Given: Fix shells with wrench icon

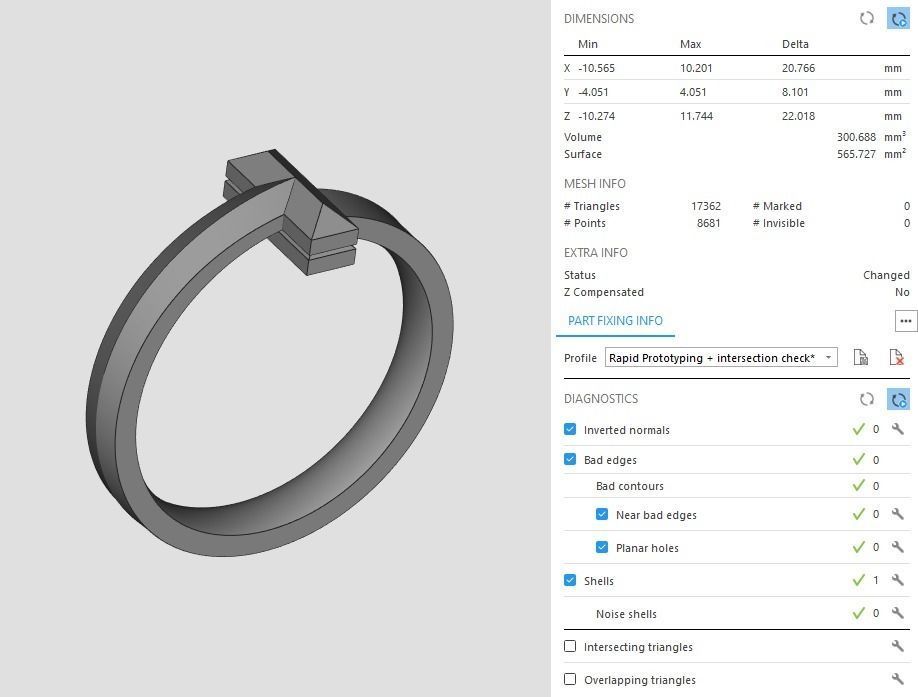Looking at the screenshot, I should click(898, 580).
